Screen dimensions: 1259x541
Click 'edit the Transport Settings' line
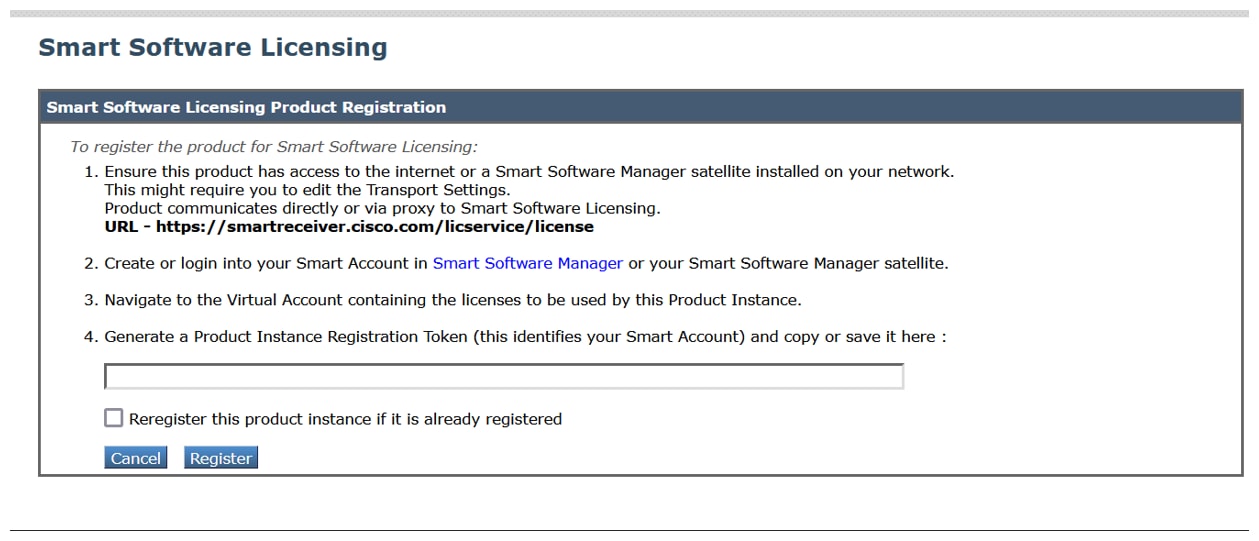click(x=307, y=190)
